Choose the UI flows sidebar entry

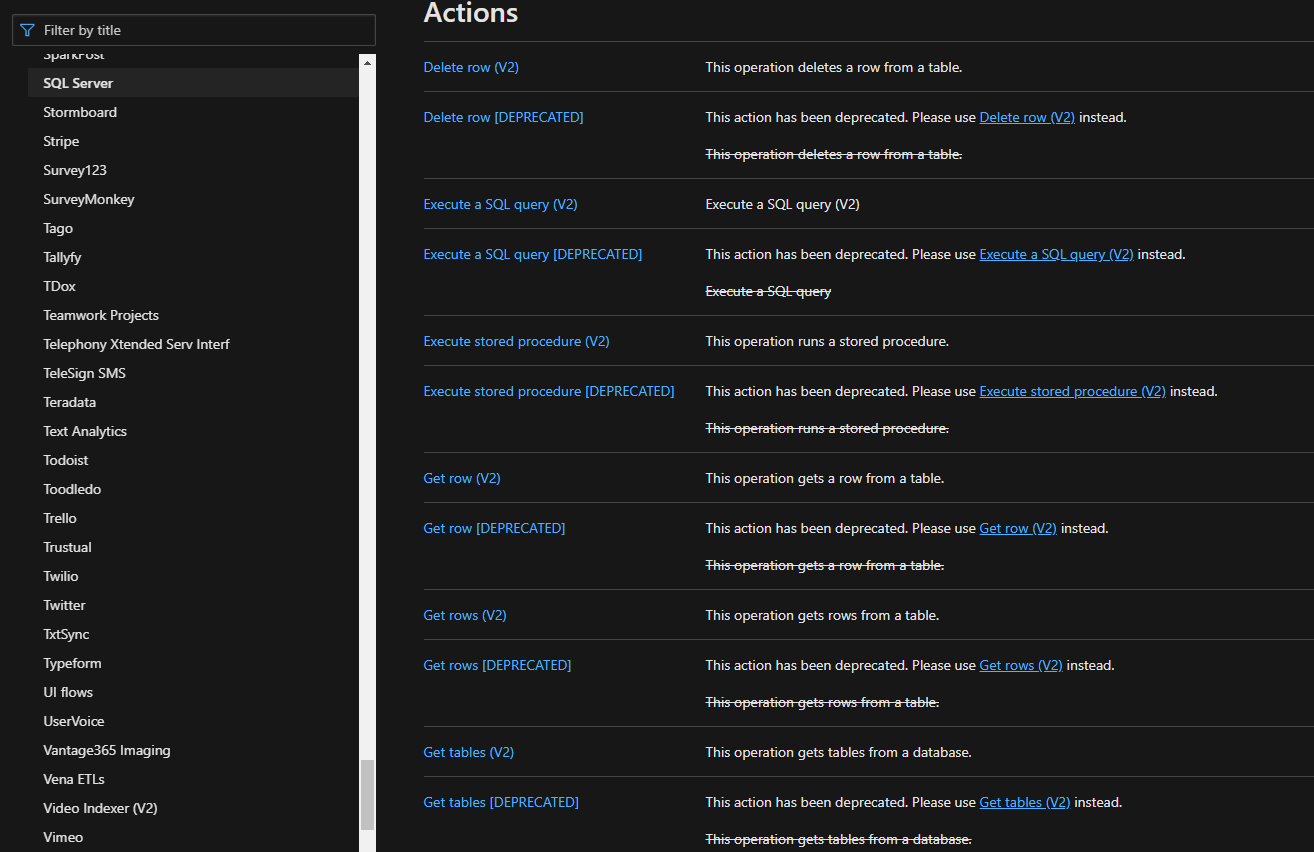click(x=68, y=692)
